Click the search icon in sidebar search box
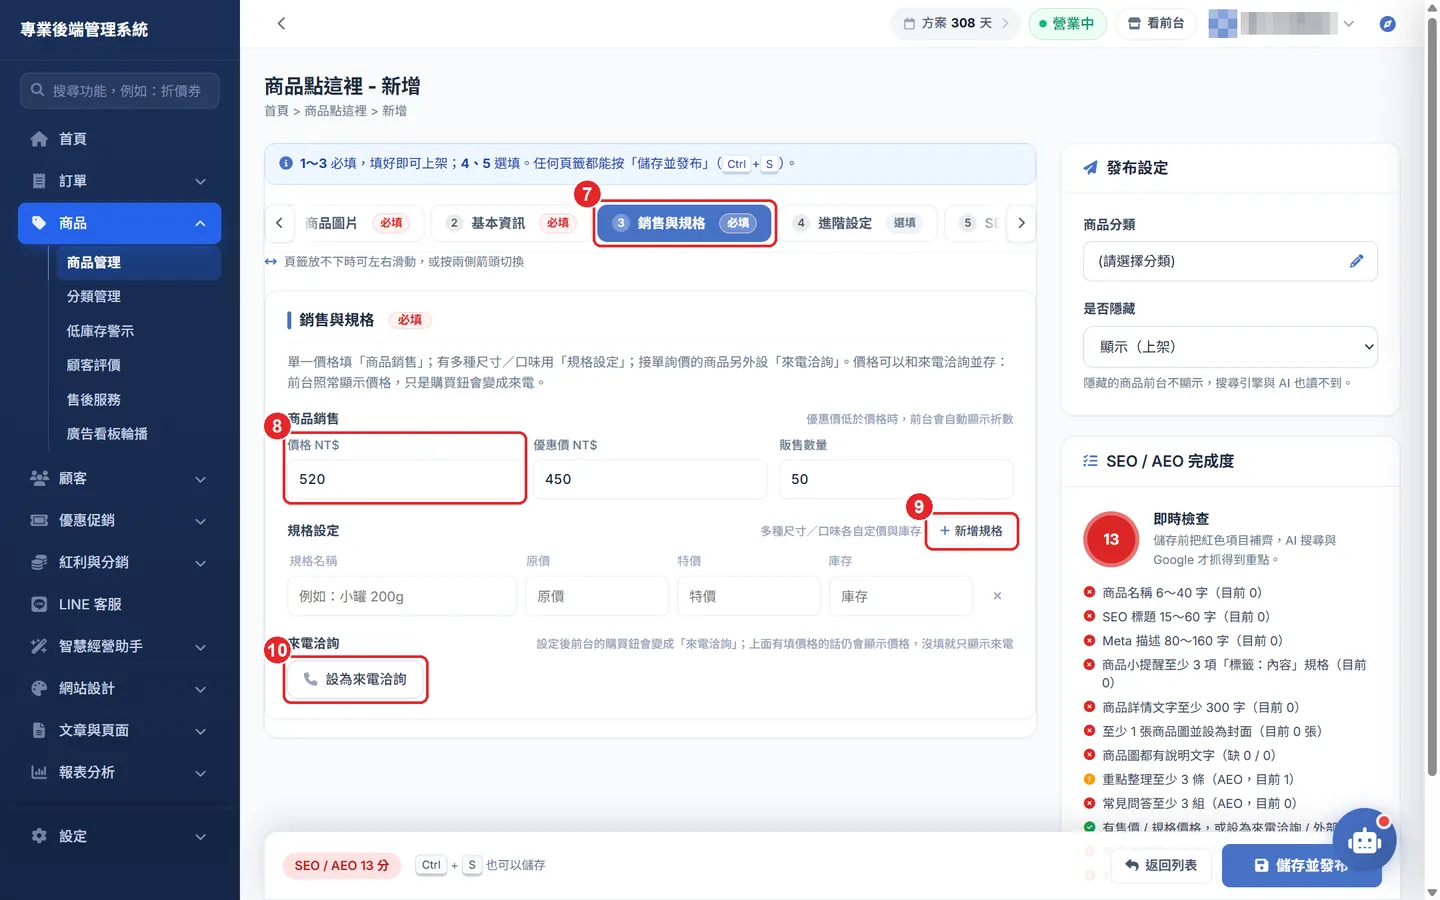 coord(37,90)
